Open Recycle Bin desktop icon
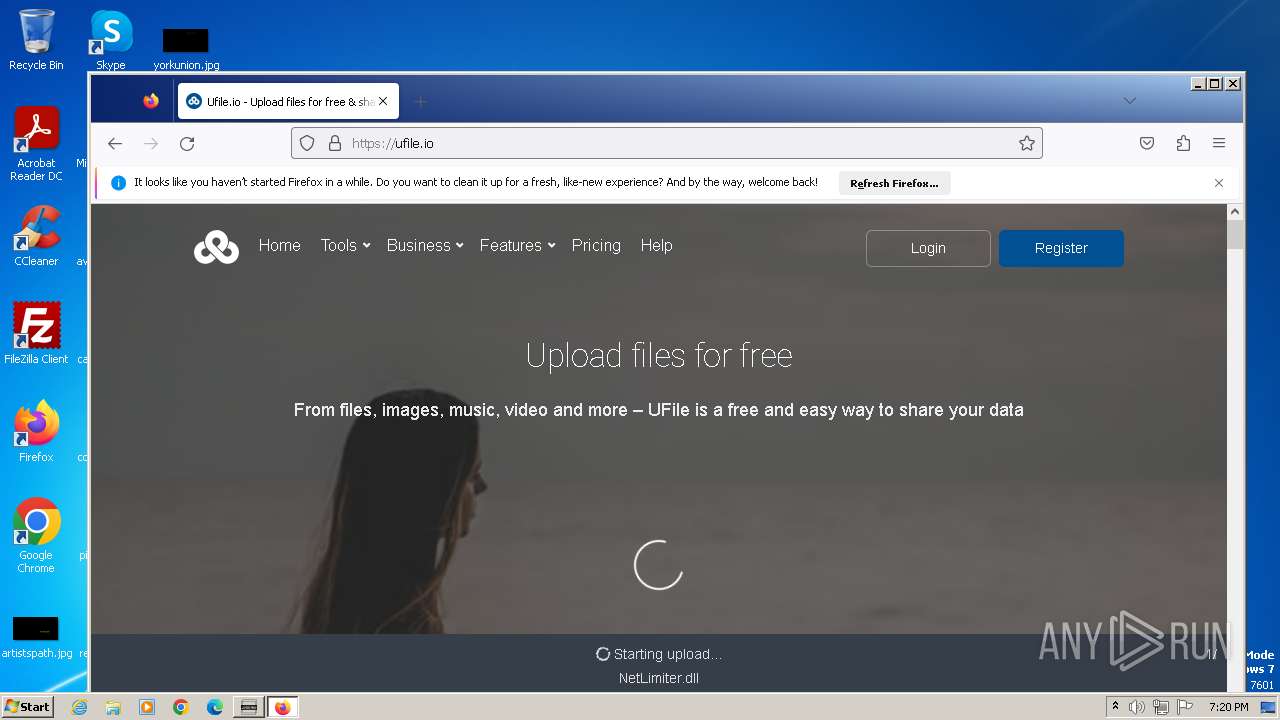The height and width of the screenshot is (720, 1280). 36,40
